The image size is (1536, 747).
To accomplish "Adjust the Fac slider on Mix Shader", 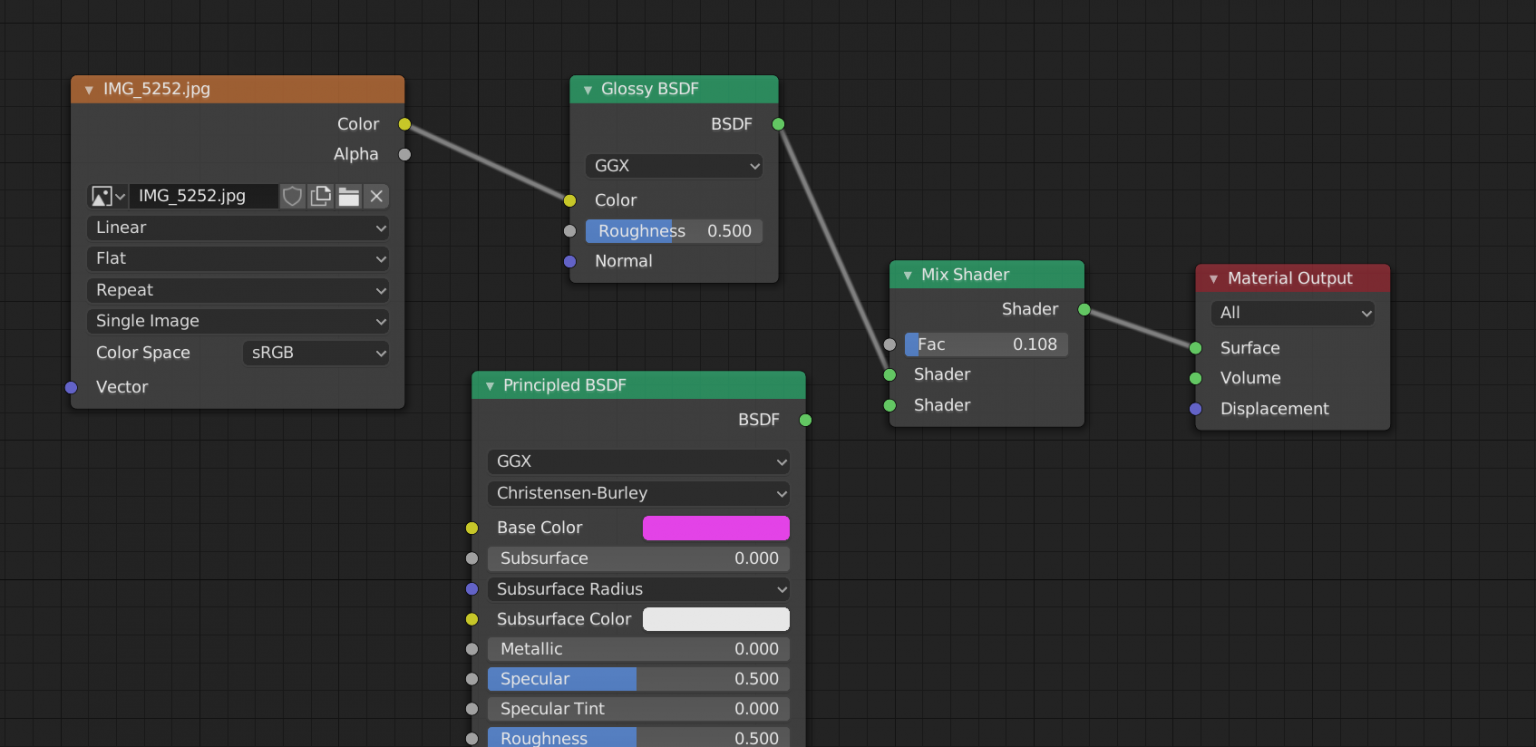I will click(986, 344).
